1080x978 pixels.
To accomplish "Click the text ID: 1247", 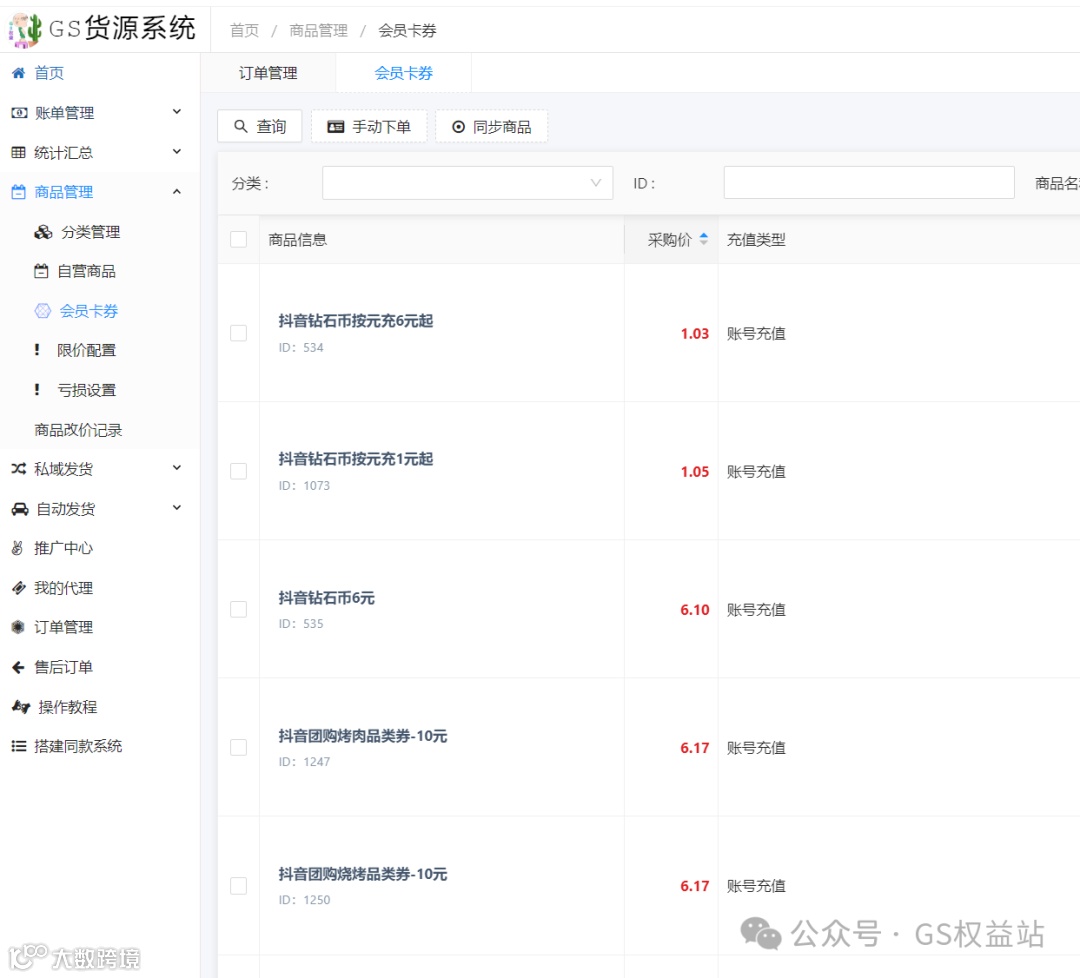I will 304,762.
